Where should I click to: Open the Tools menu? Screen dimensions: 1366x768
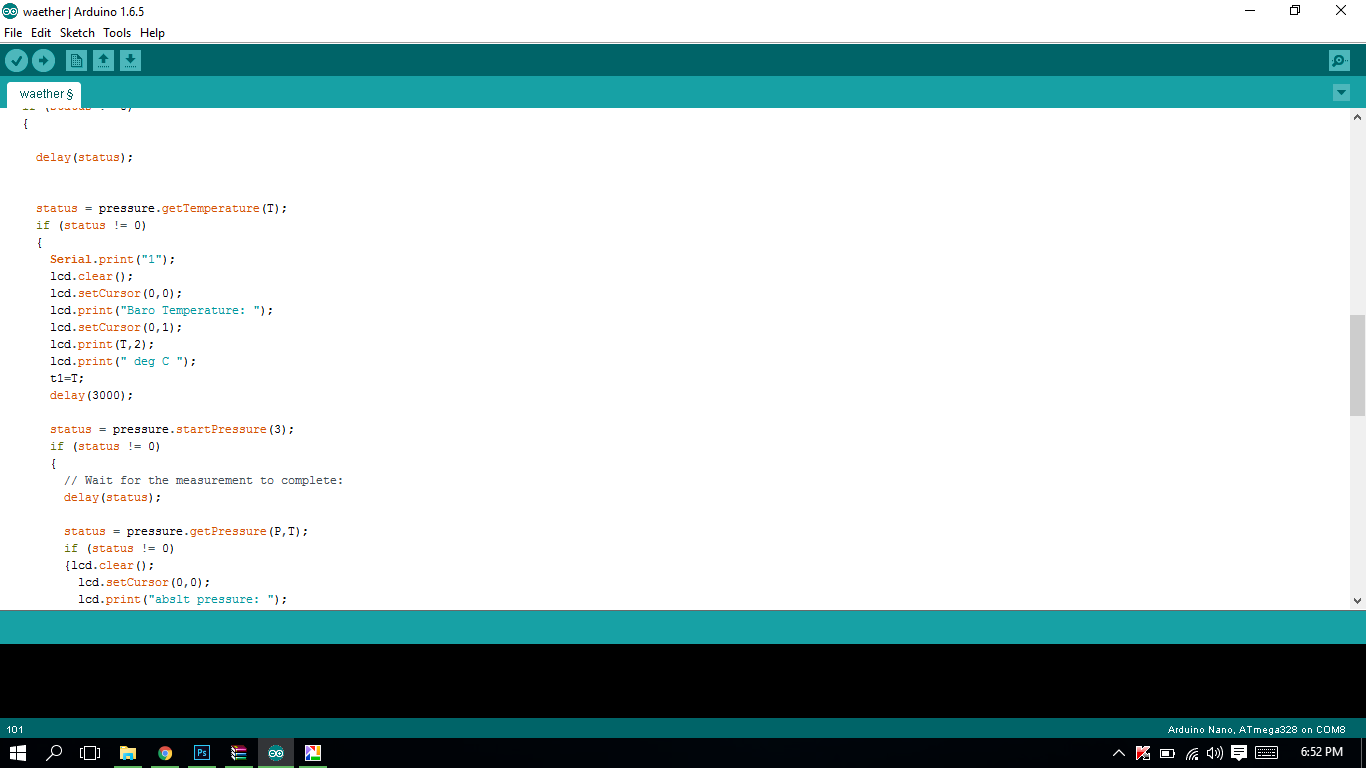[117, 33]
